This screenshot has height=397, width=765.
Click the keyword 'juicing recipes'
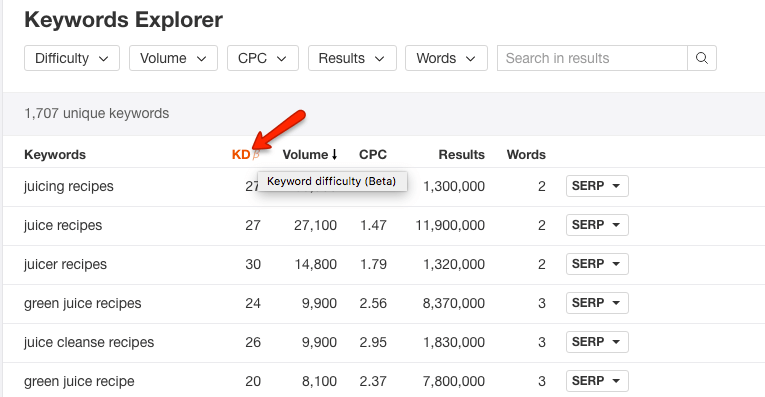69,187
